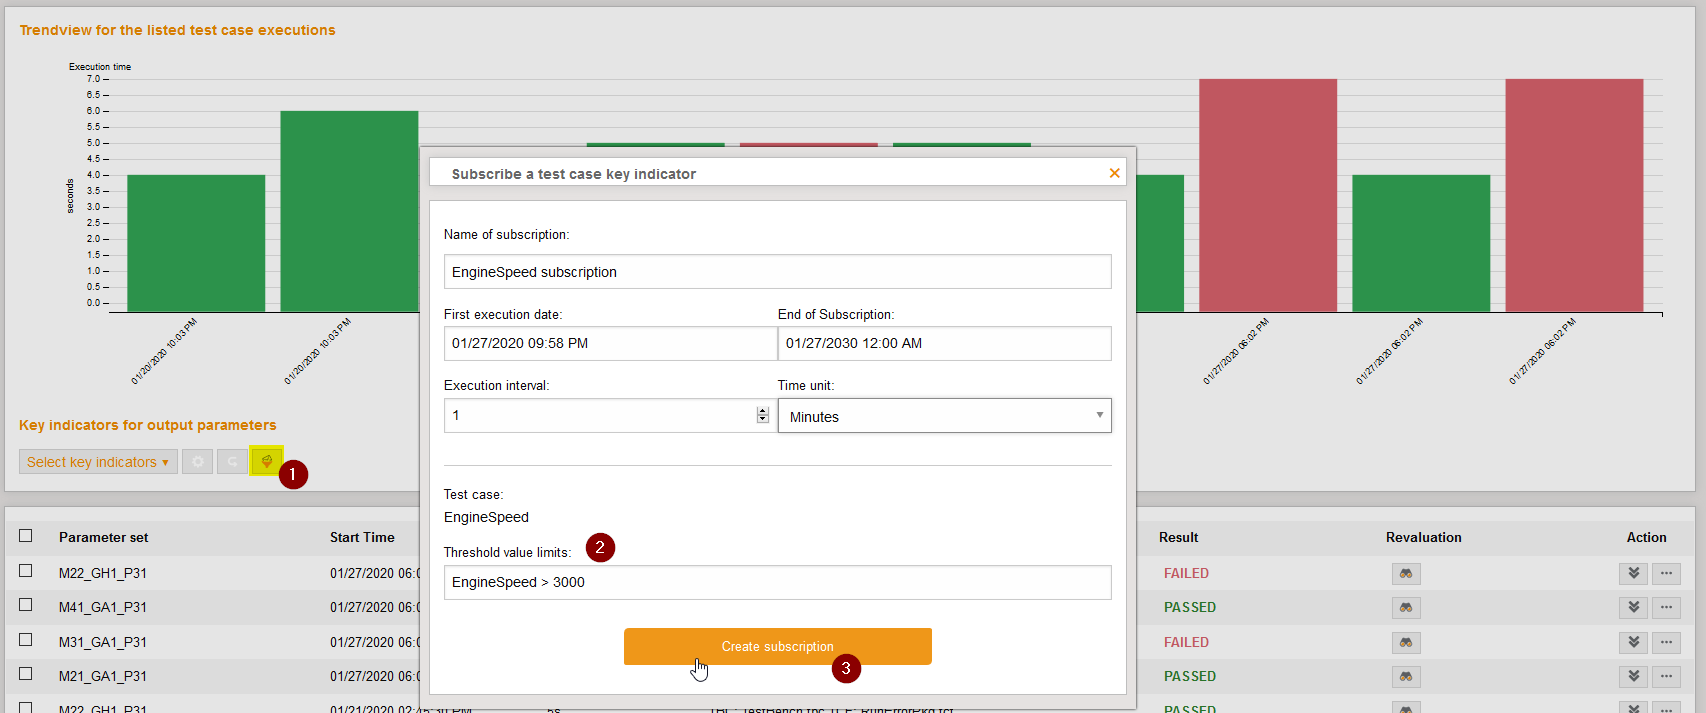1706x713 pixels.
Task: Close the Subscribe a test case key indicator dialog
Action: 1114,173
